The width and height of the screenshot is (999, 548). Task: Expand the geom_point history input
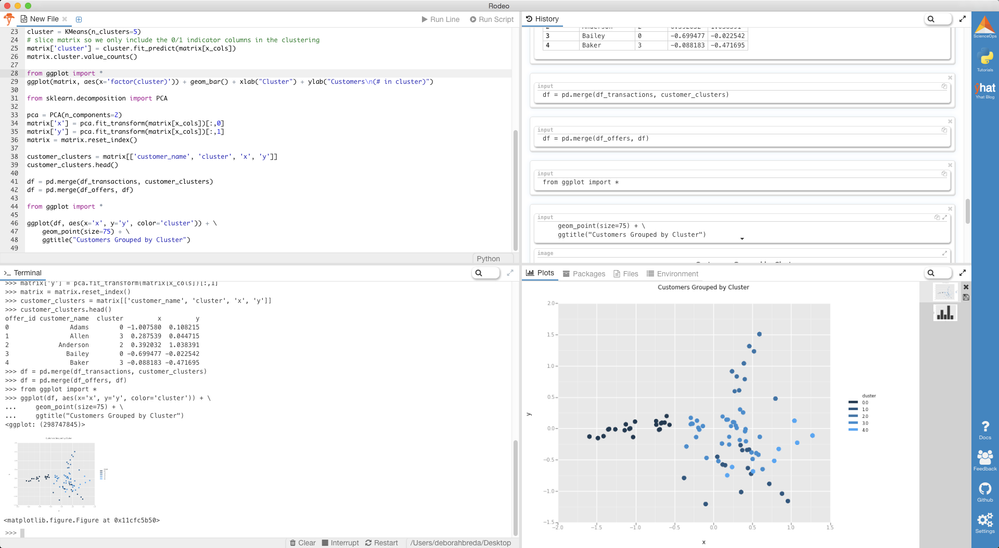[944, 217]
